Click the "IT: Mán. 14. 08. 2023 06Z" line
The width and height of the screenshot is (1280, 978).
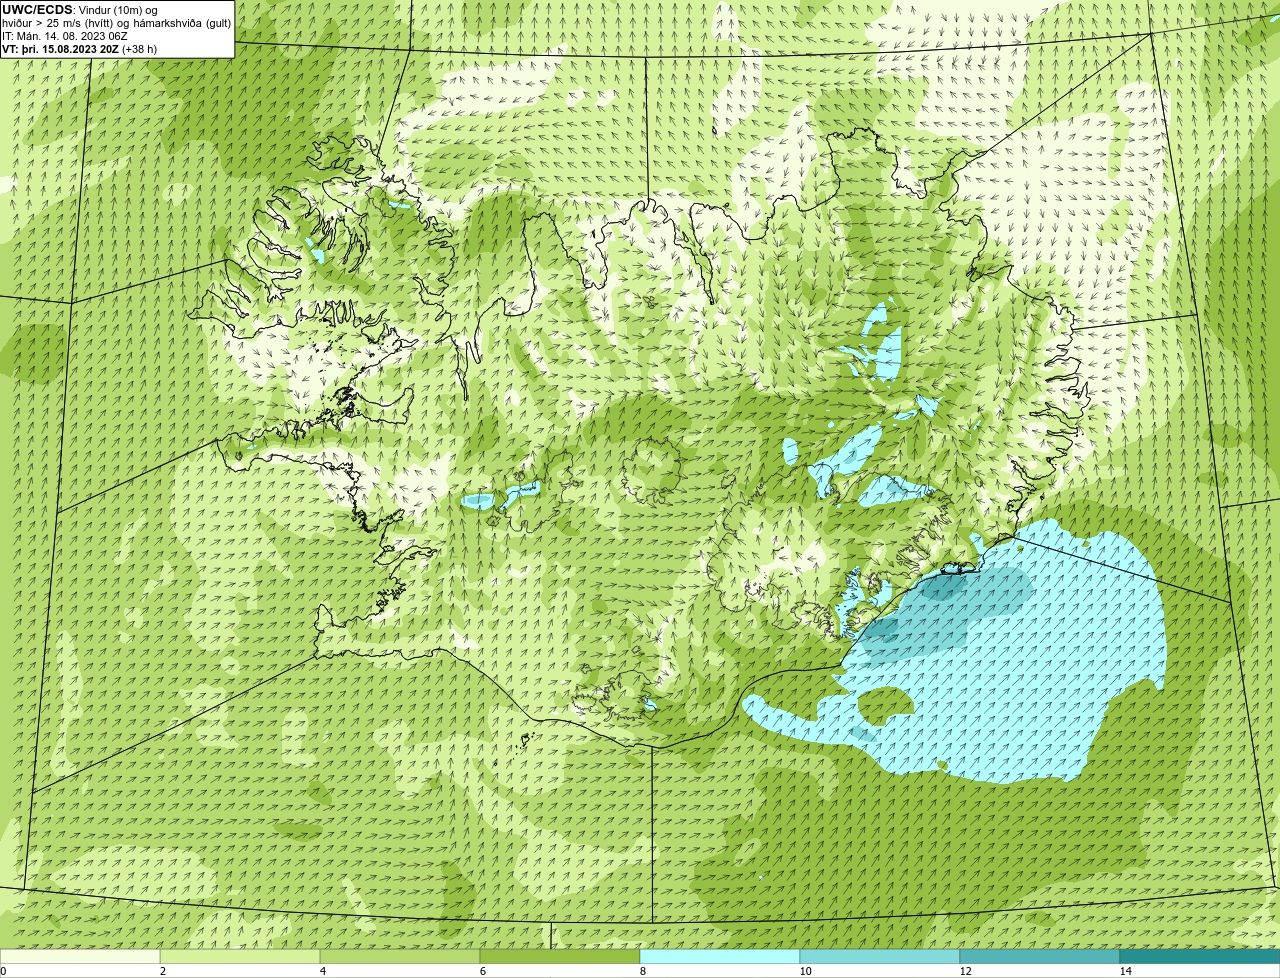(x=65, y=35)
